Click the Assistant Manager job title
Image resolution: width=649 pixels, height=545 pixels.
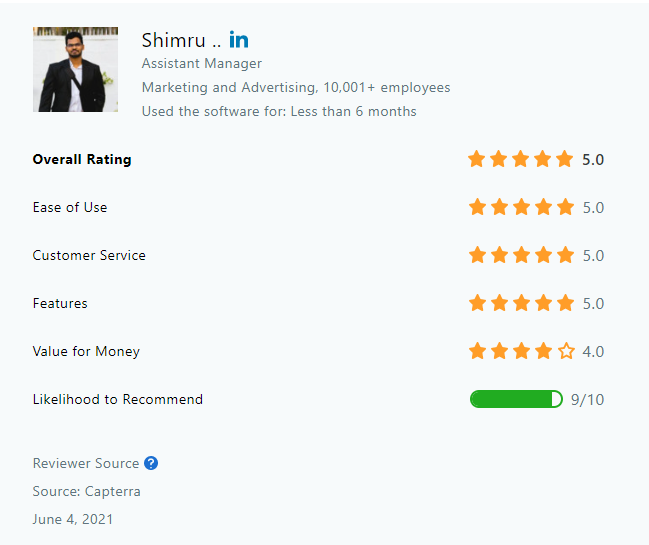pos(201,64)
